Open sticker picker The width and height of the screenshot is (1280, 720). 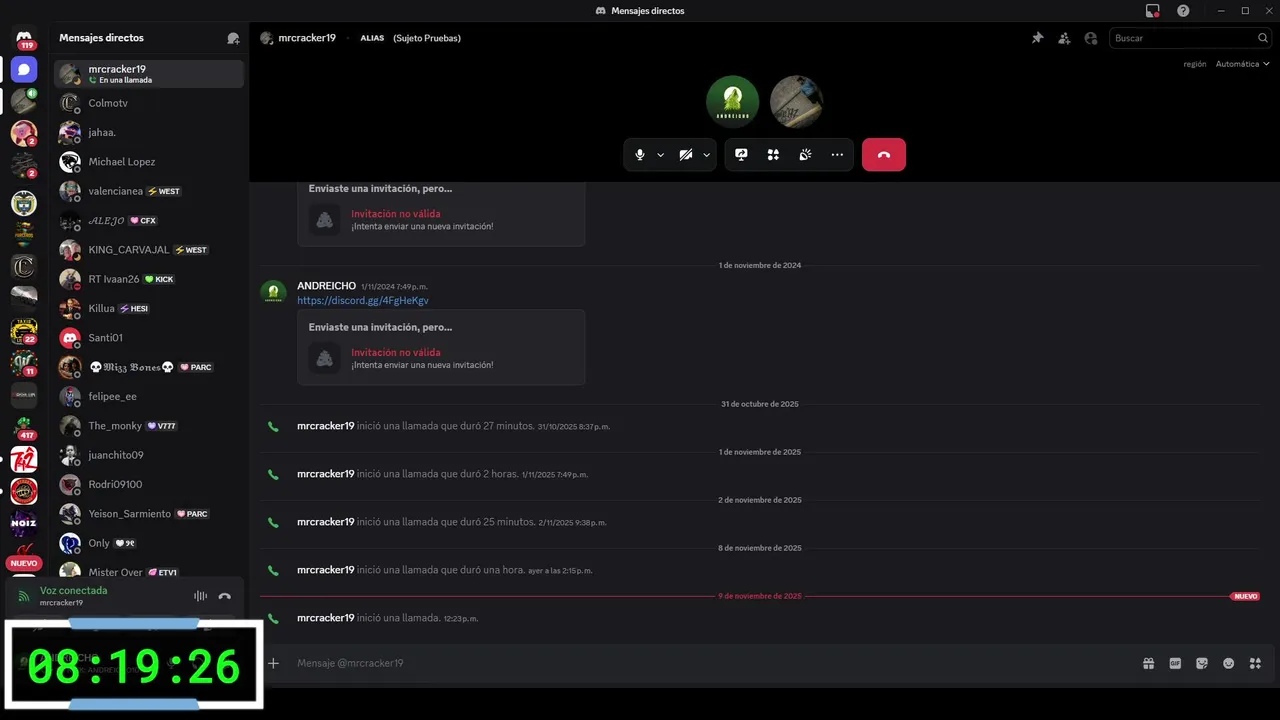coord(1202,663)
